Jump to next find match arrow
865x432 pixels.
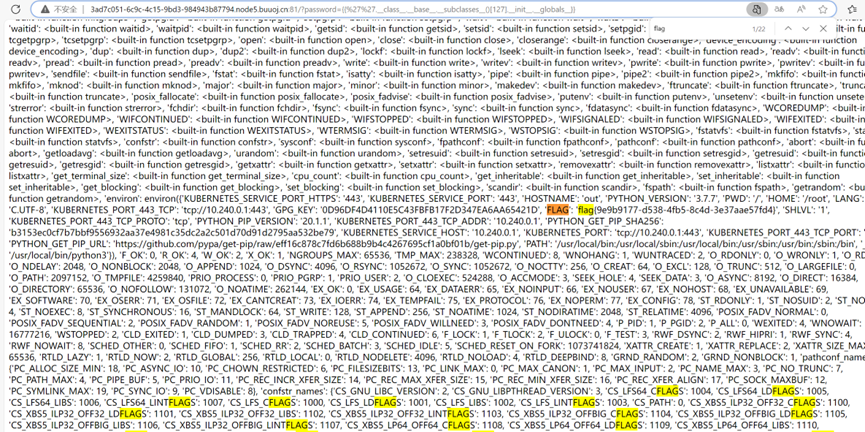coord(804,29)
